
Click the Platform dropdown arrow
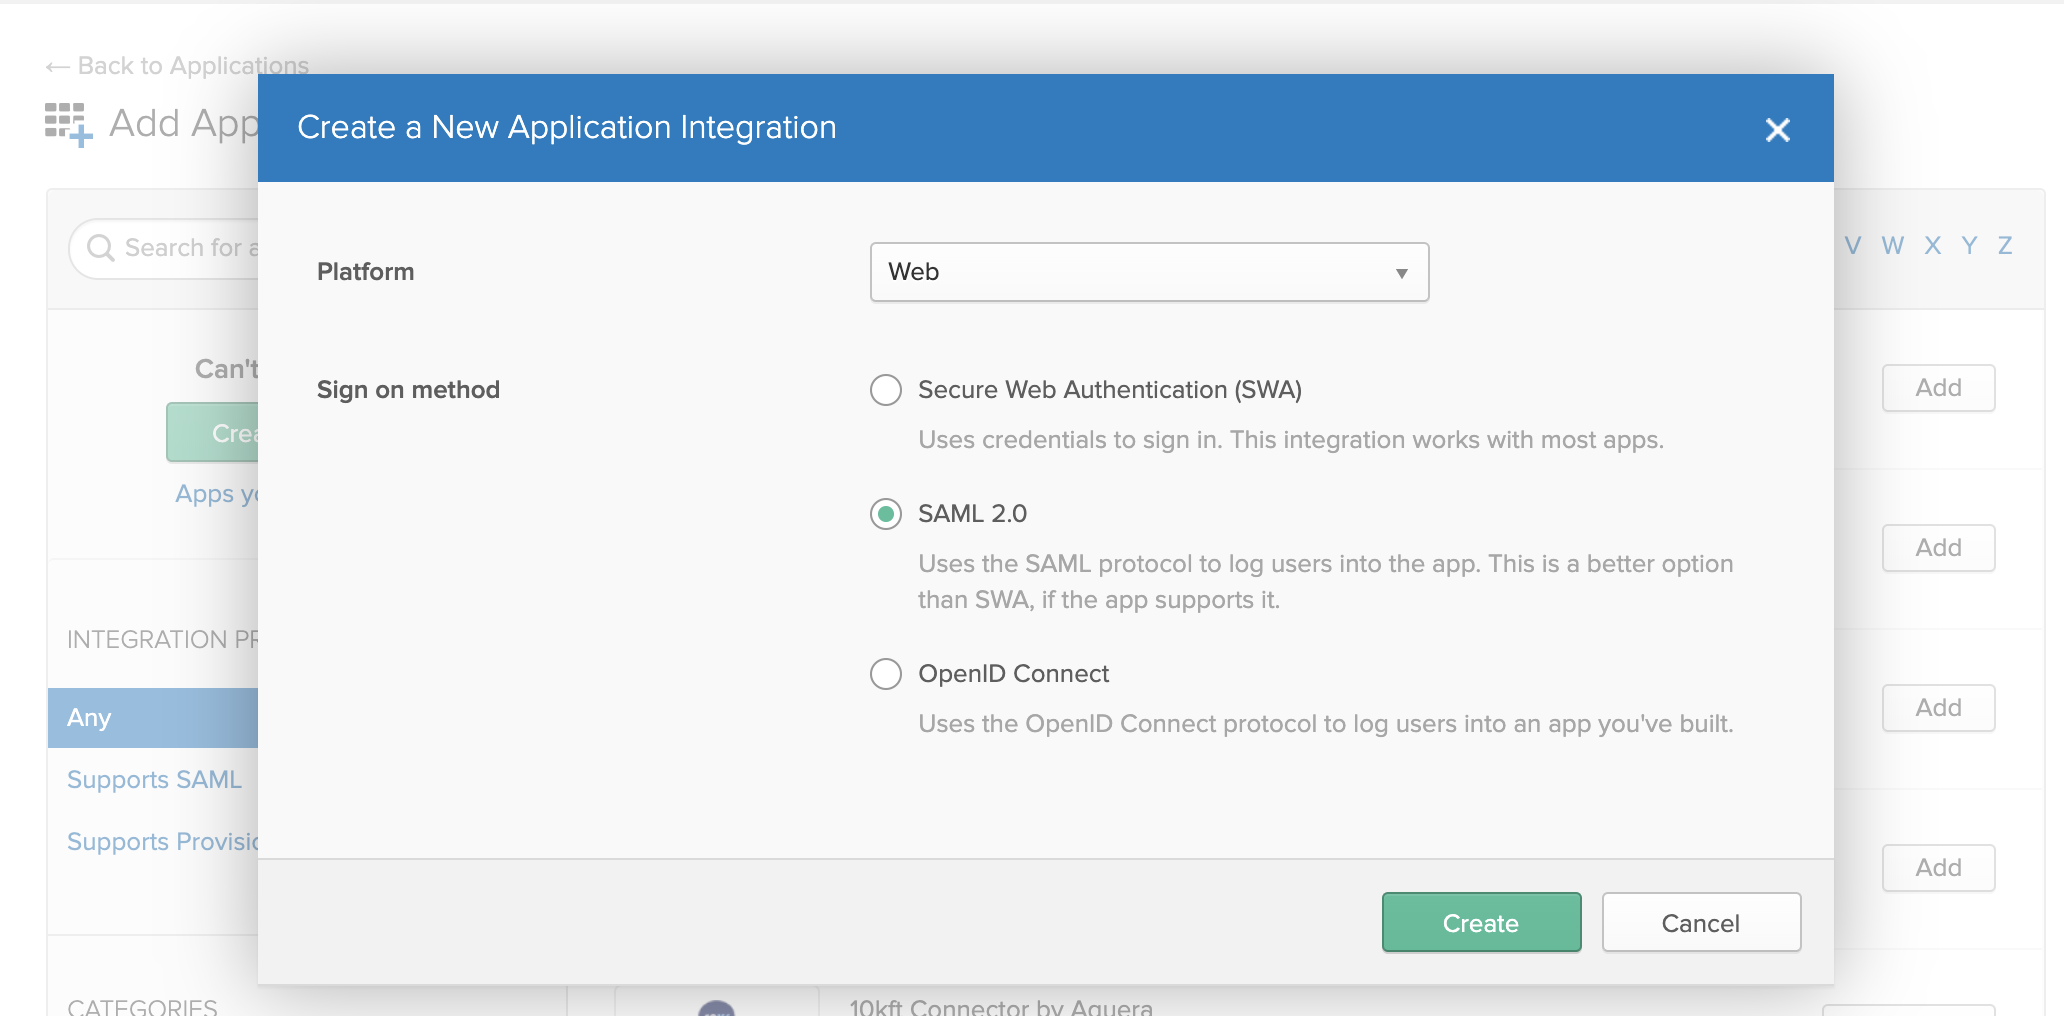point(1401,273)
